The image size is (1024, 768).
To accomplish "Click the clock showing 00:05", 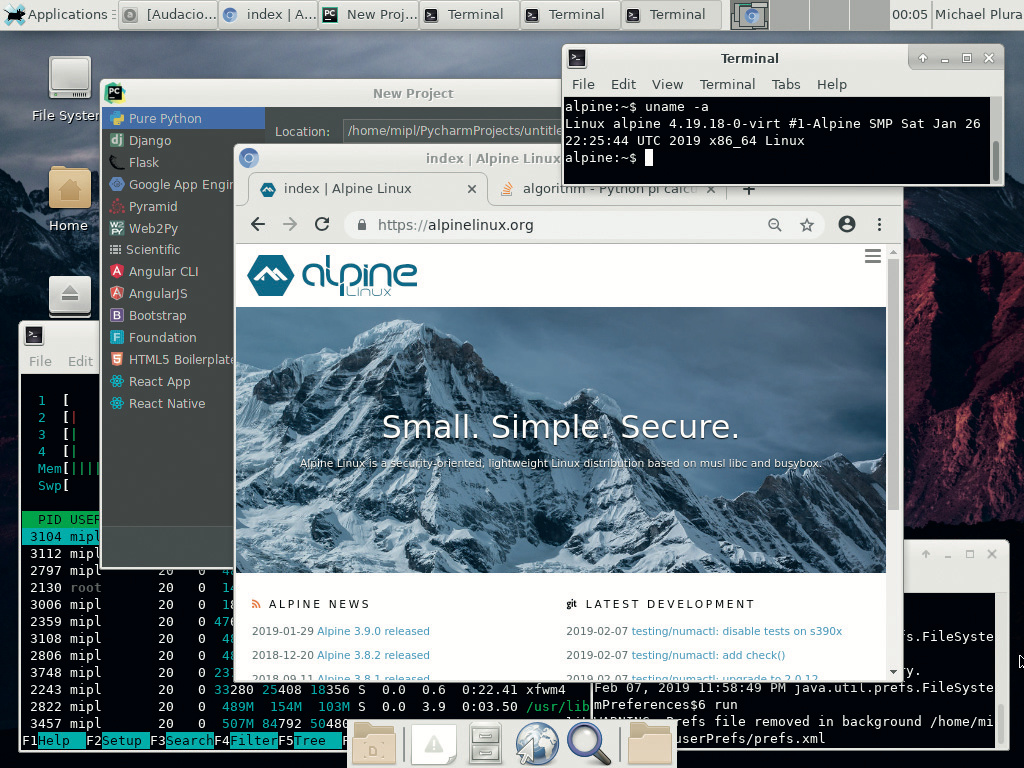I will [910, 14].
